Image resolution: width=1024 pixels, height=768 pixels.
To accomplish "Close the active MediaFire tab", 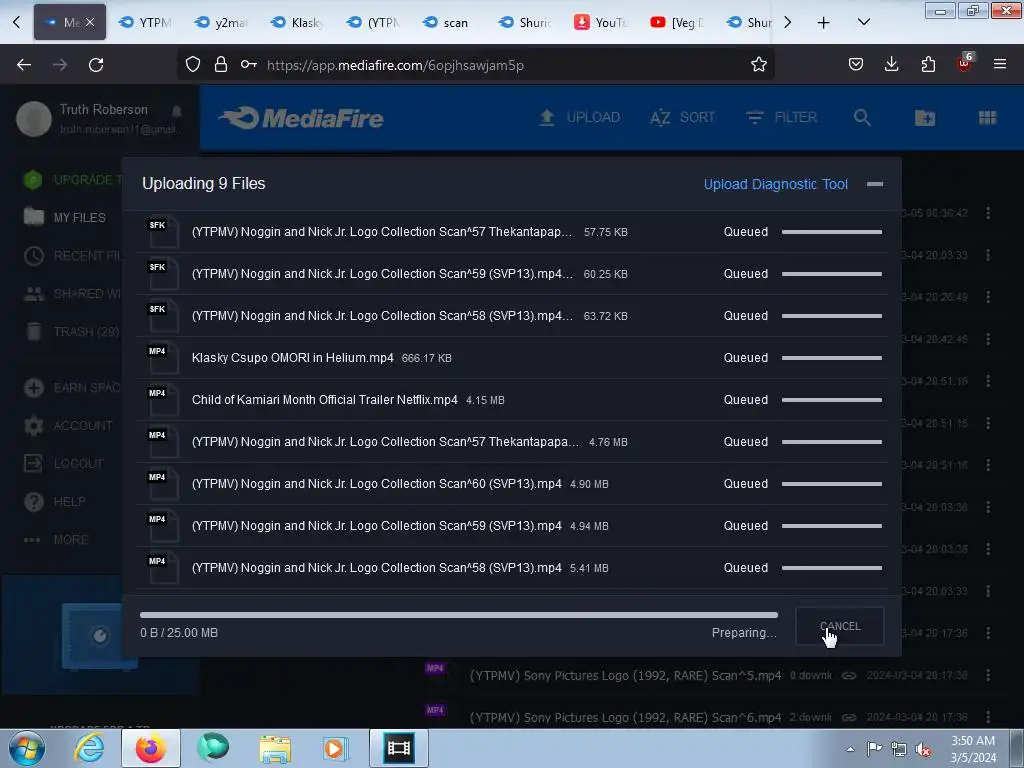I will click(x=90, y=22).
